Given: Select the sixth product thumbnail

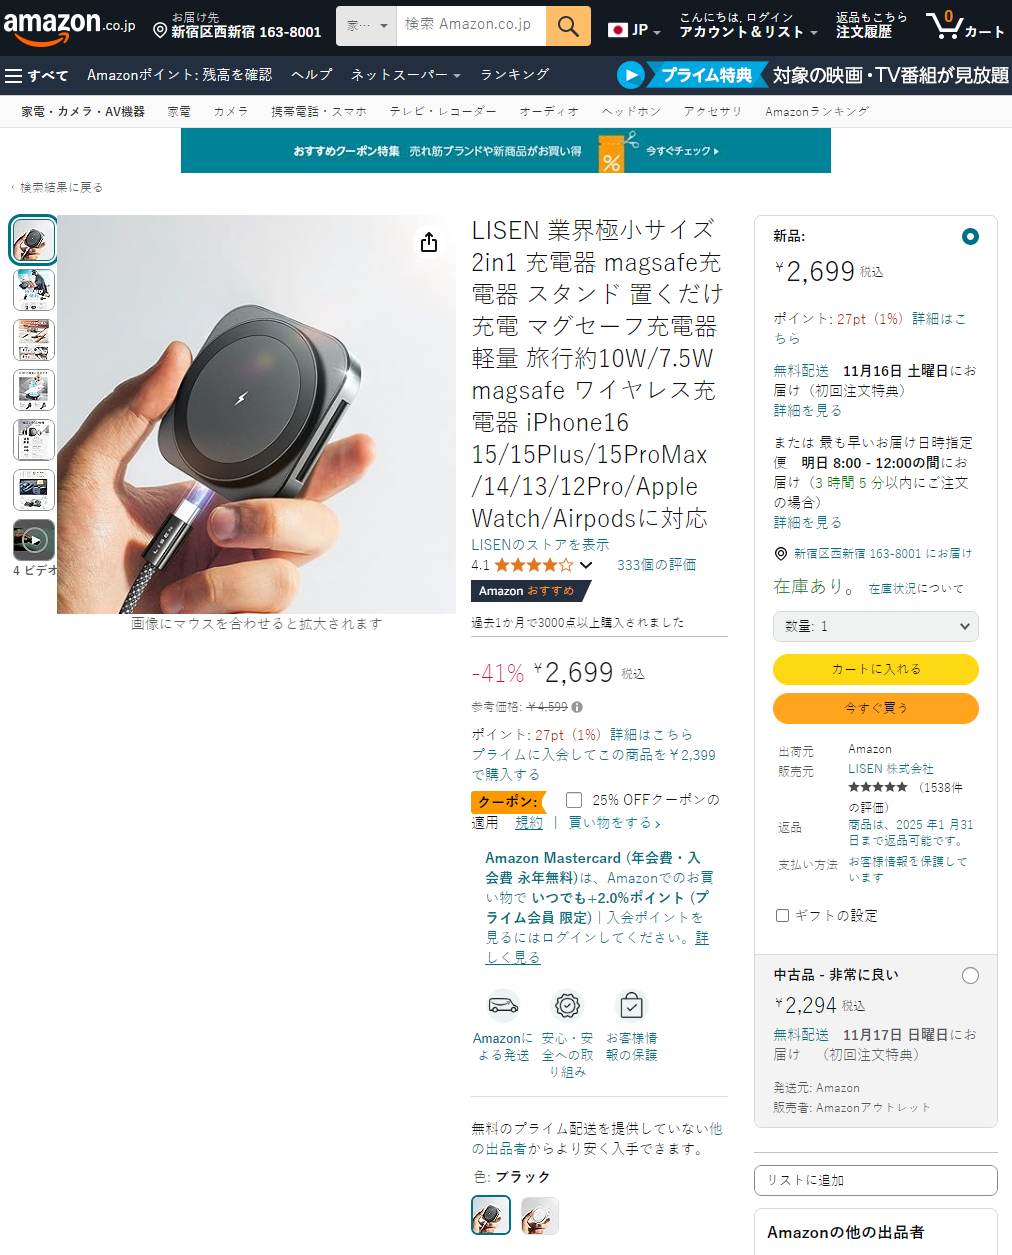Looking at the screenshot, I should click(34, 490).
